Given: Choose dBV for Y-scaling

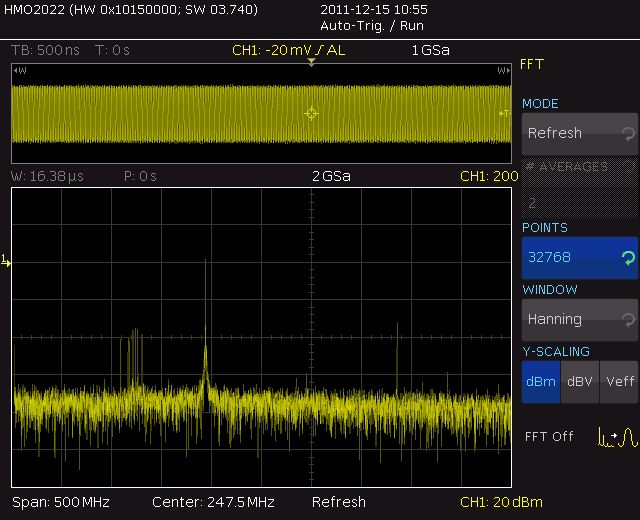Looking at the screenshot, I should point(580,382).
